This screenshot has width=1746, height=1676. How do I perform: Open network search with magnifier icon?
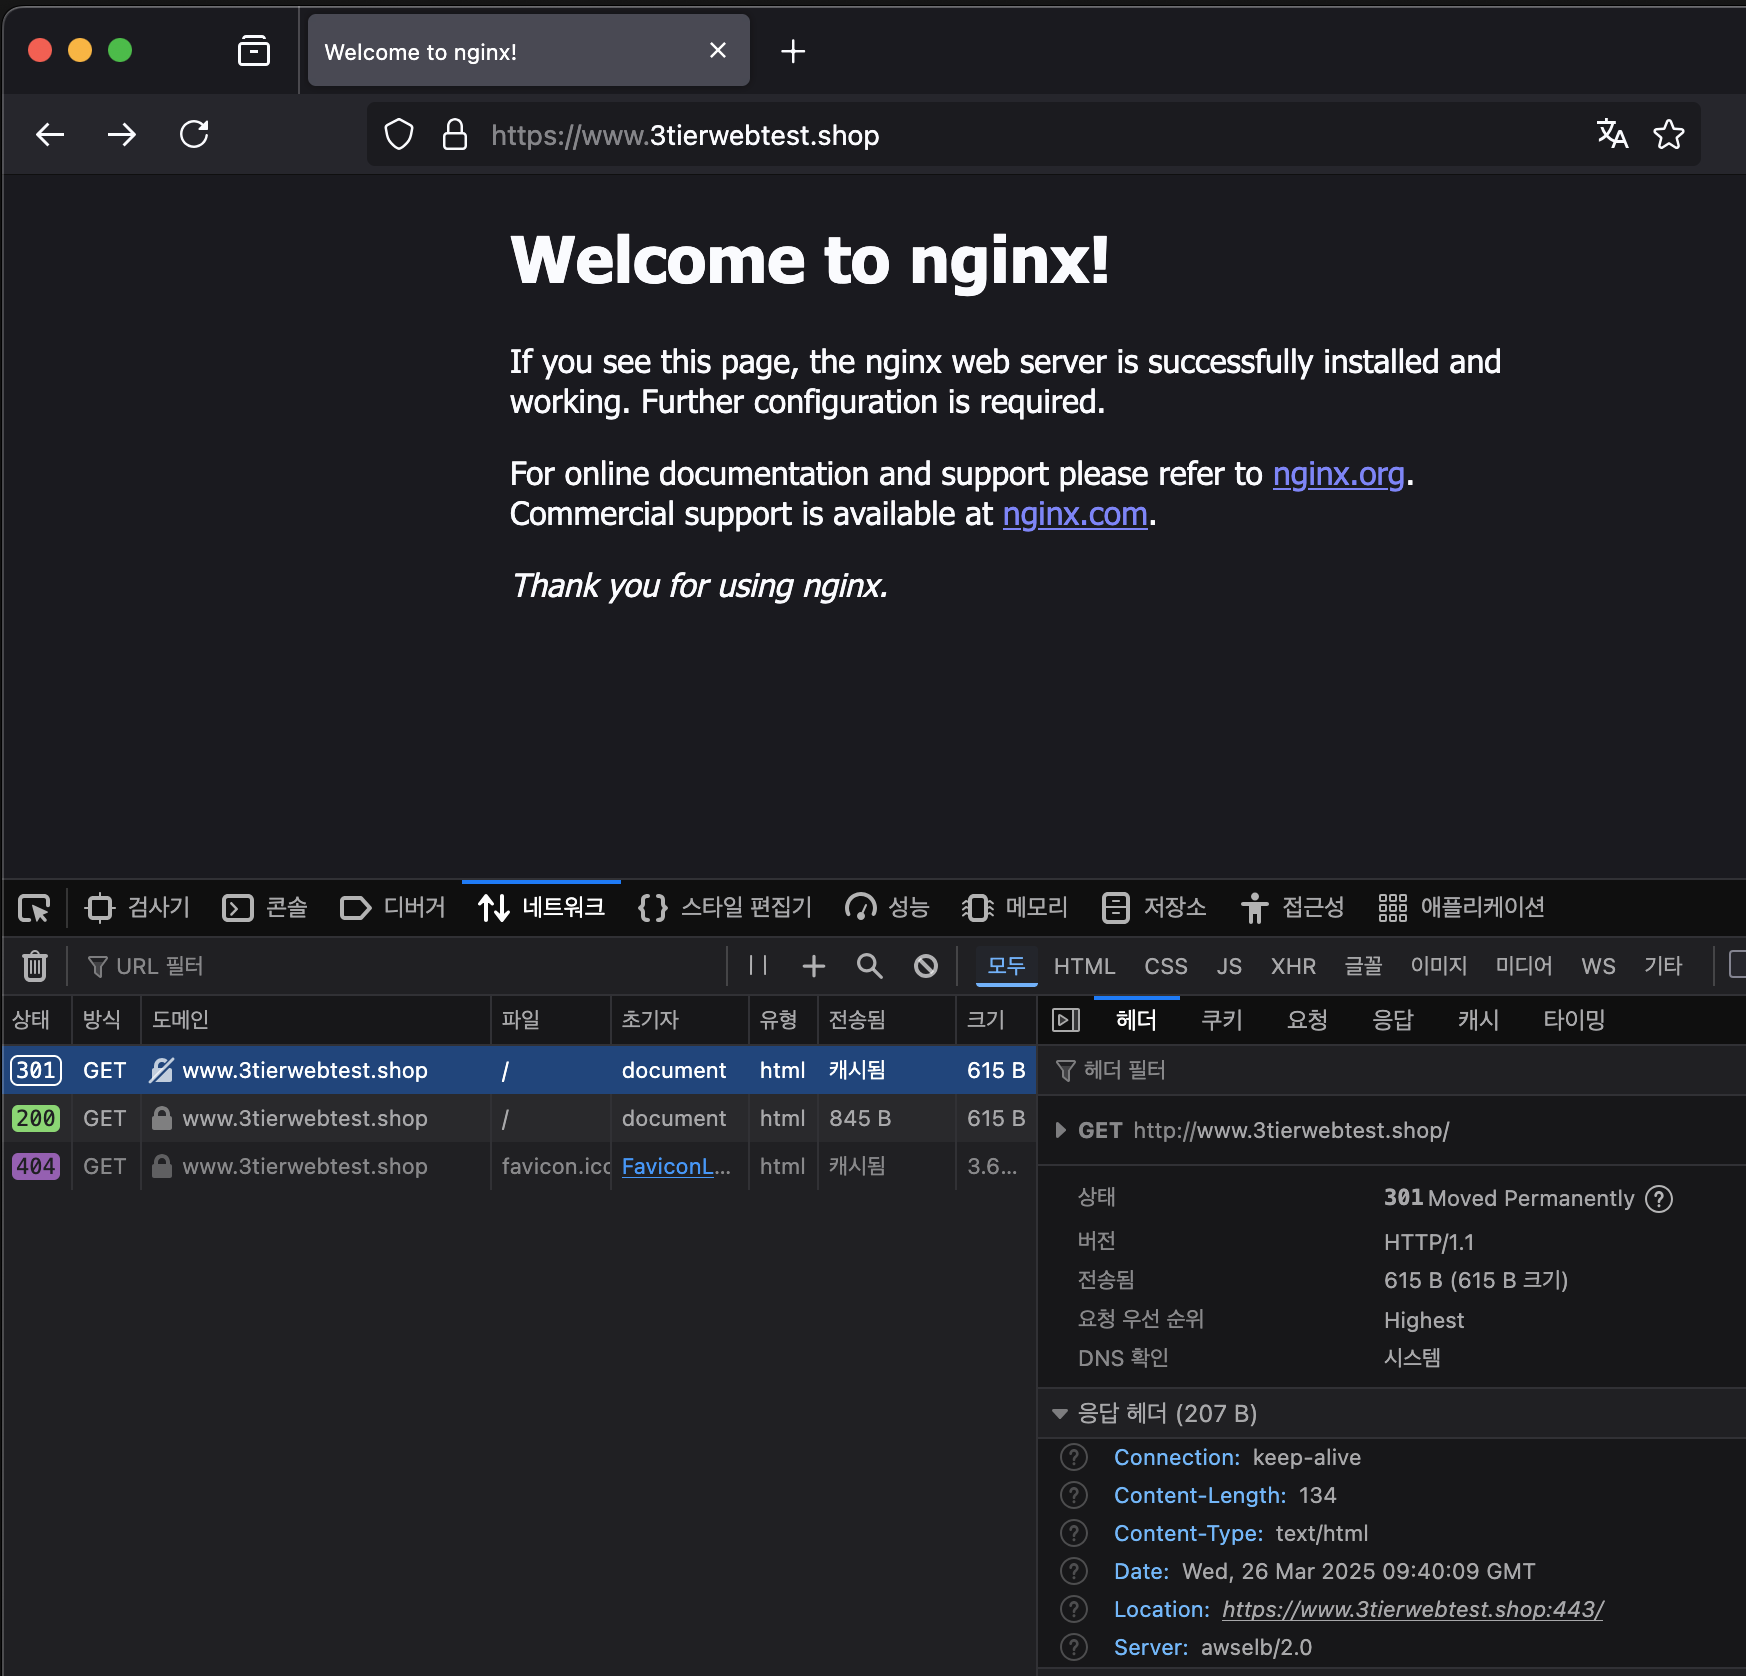tap(870, 966)
